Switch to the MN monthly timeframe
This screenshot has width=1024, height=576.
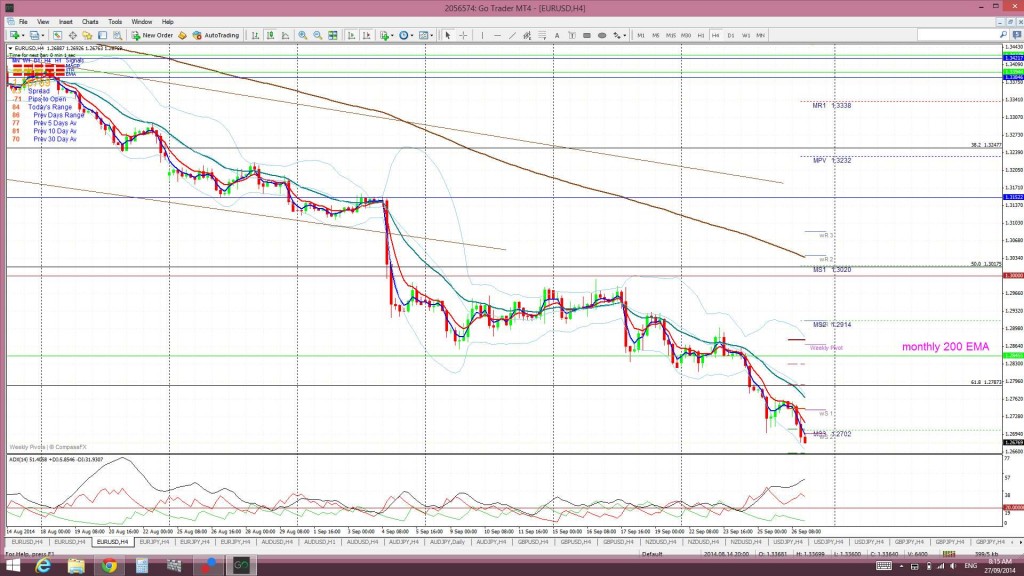tap(761, 35)
